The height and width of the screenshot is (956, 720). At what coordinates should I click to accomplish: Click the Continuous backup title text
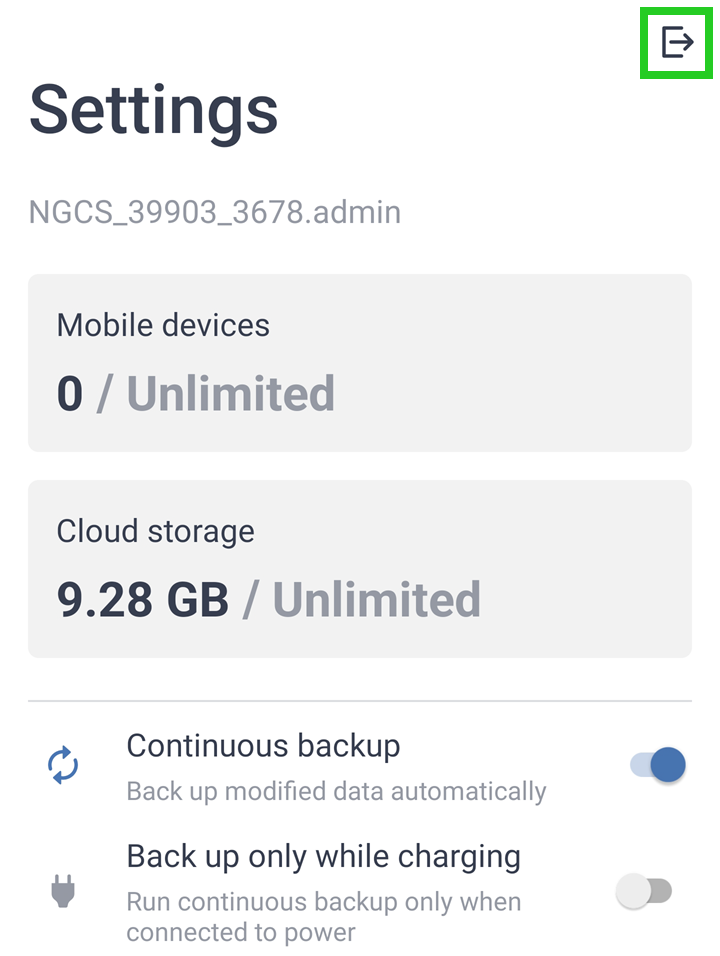[x=263, y=746]
